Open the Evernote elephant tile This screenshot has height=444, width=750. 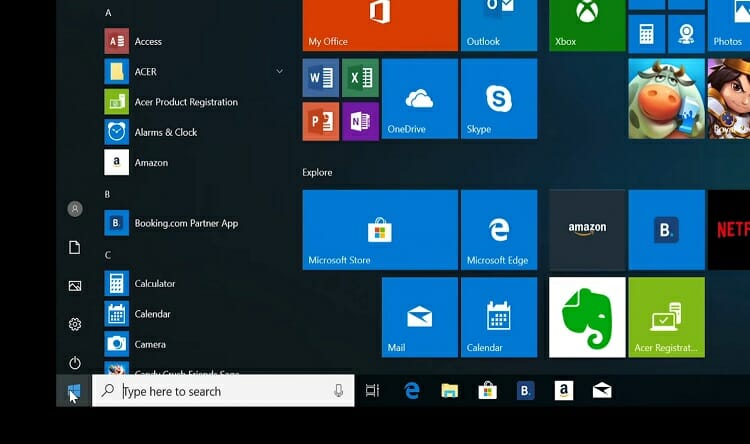[x=587, y=317]
